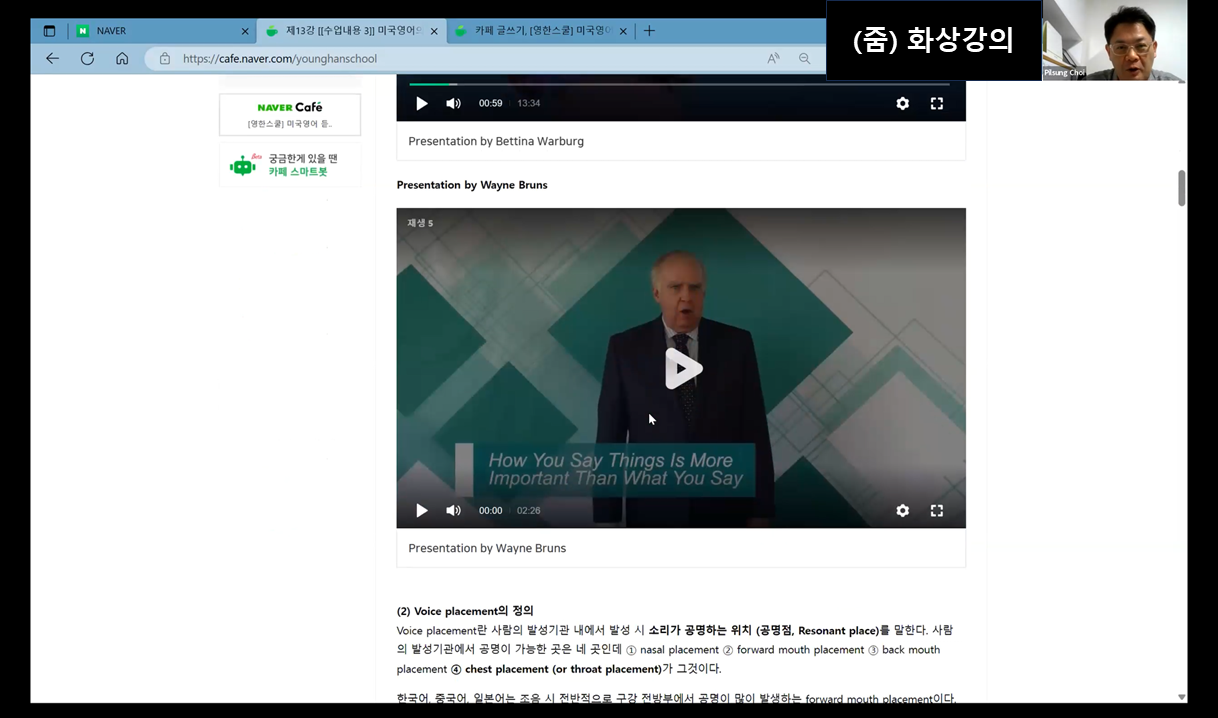
Task: View site information lock icon
Action: pos(165,59)
